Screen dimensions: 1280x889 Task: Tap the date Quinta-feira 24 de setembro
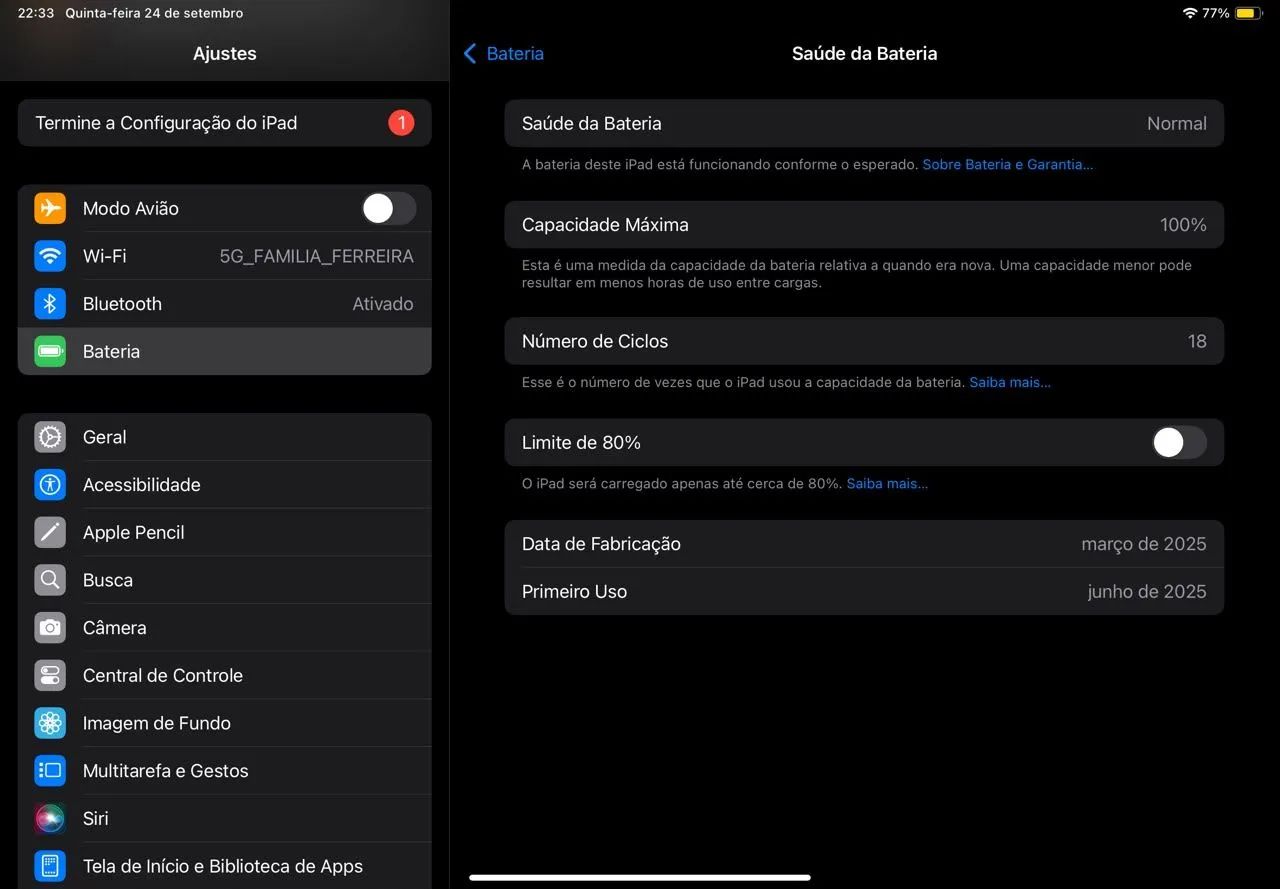[154, 13]
